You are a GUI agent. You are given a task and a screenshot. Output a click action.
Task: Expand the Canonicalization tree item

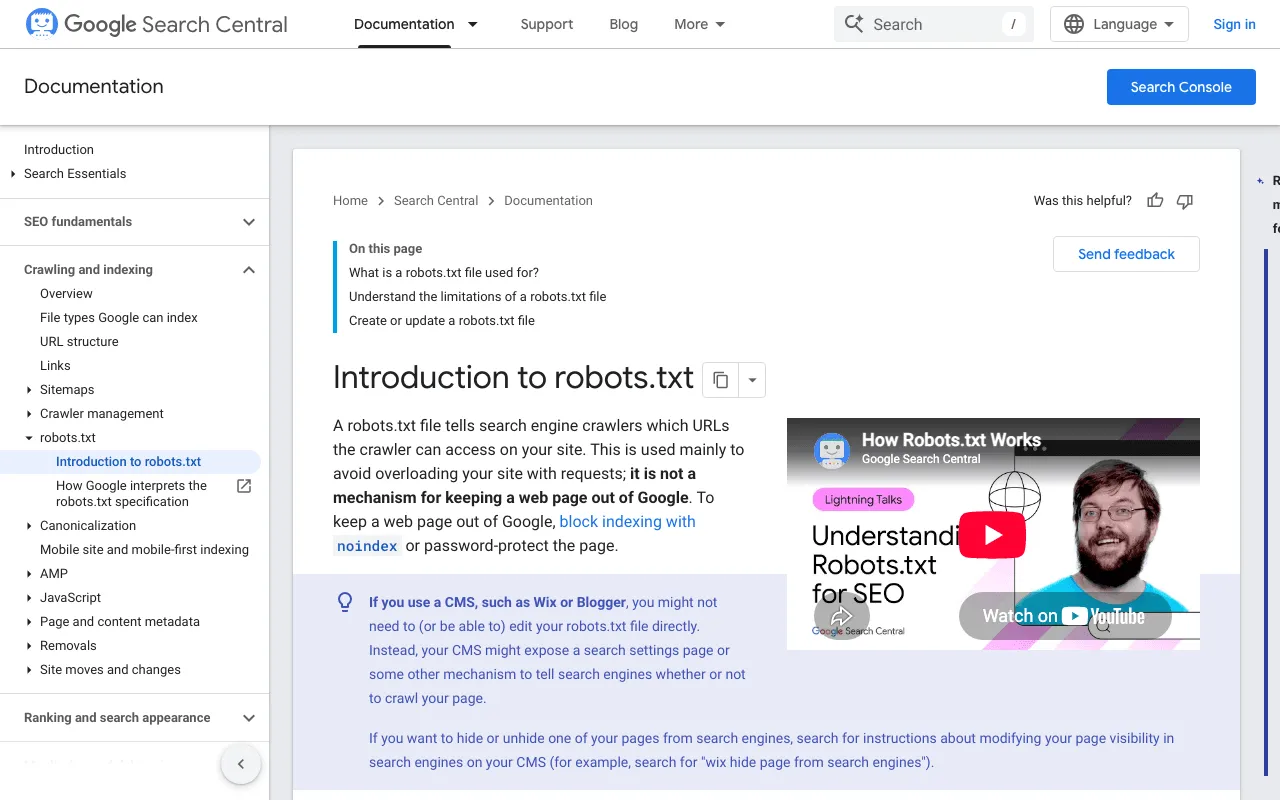29,526
